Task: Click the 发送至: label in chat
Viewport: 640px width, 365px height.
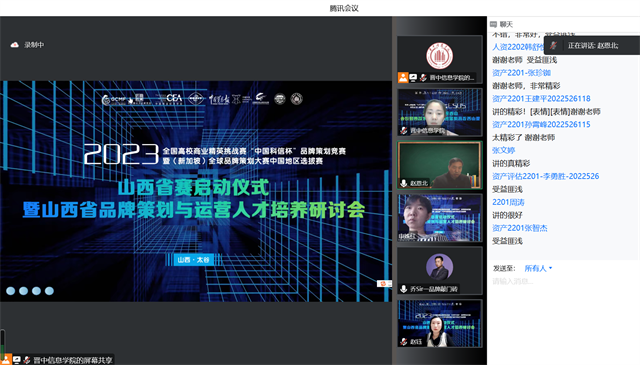Action: coord(504,268)
